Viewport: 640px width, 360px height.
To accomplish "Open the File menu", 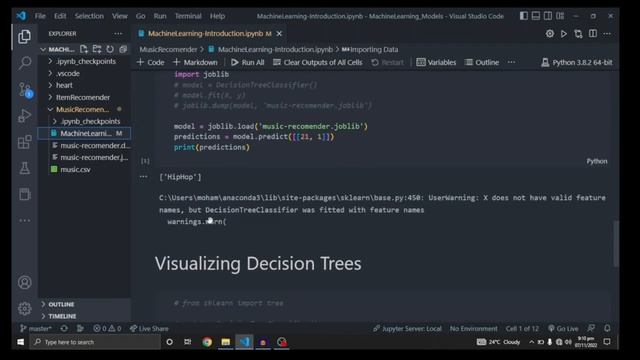I will coord(40,16).
